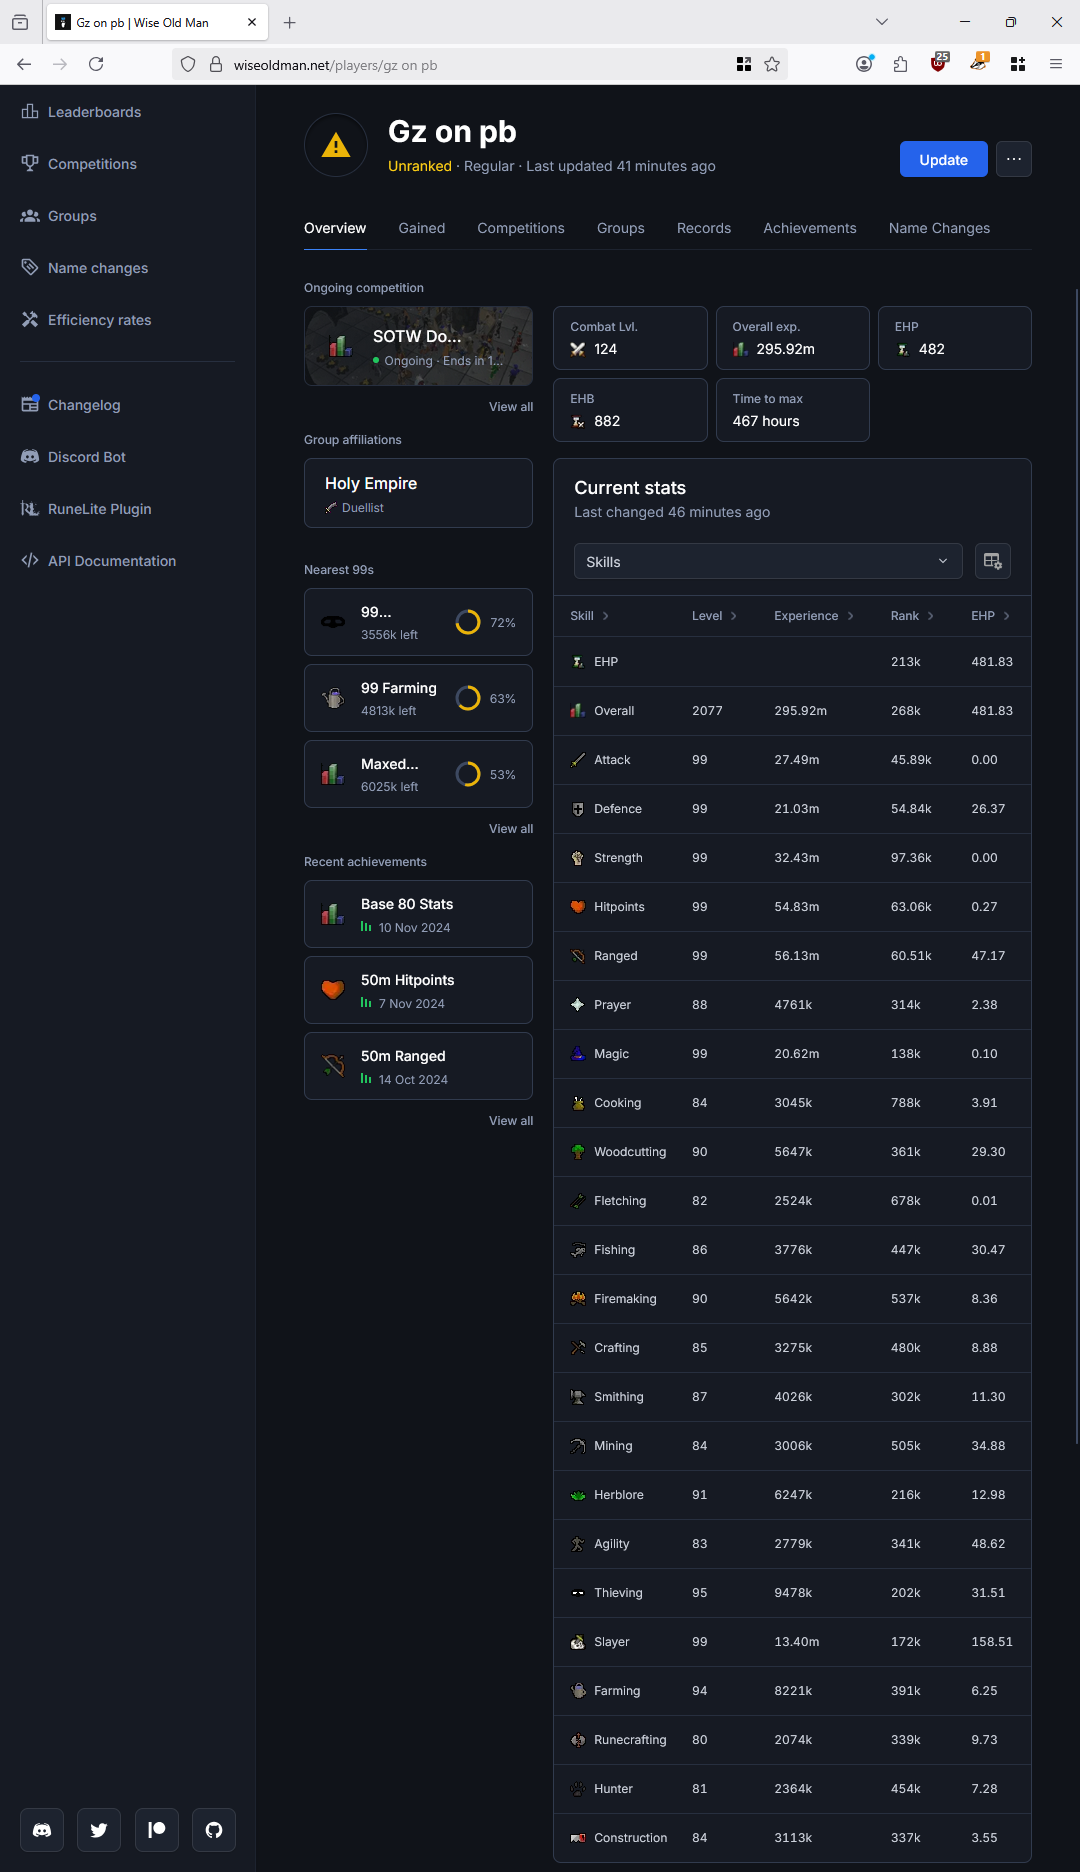Click the Slayer skill icon row
This screenshot has height=1872, width=1080.
[x=577, y=1642]
